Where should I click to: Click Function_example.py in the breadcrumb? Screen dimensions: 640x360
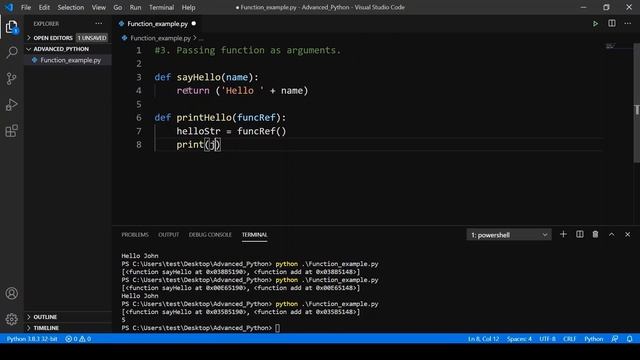coord(160,38)
